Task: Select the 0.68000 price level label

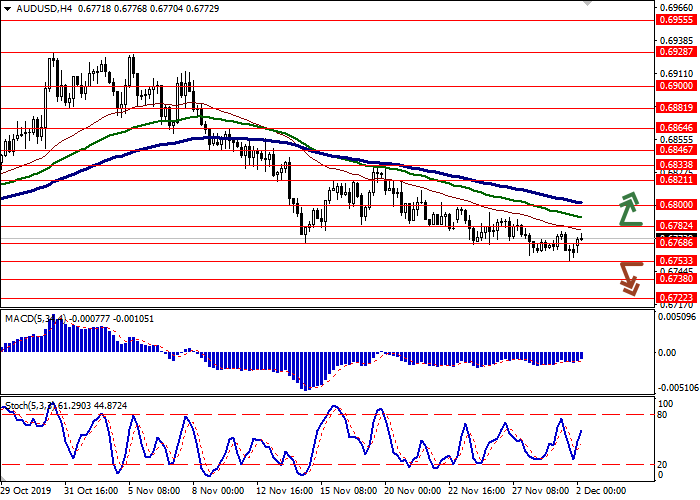Action: (x=675, y=206)
